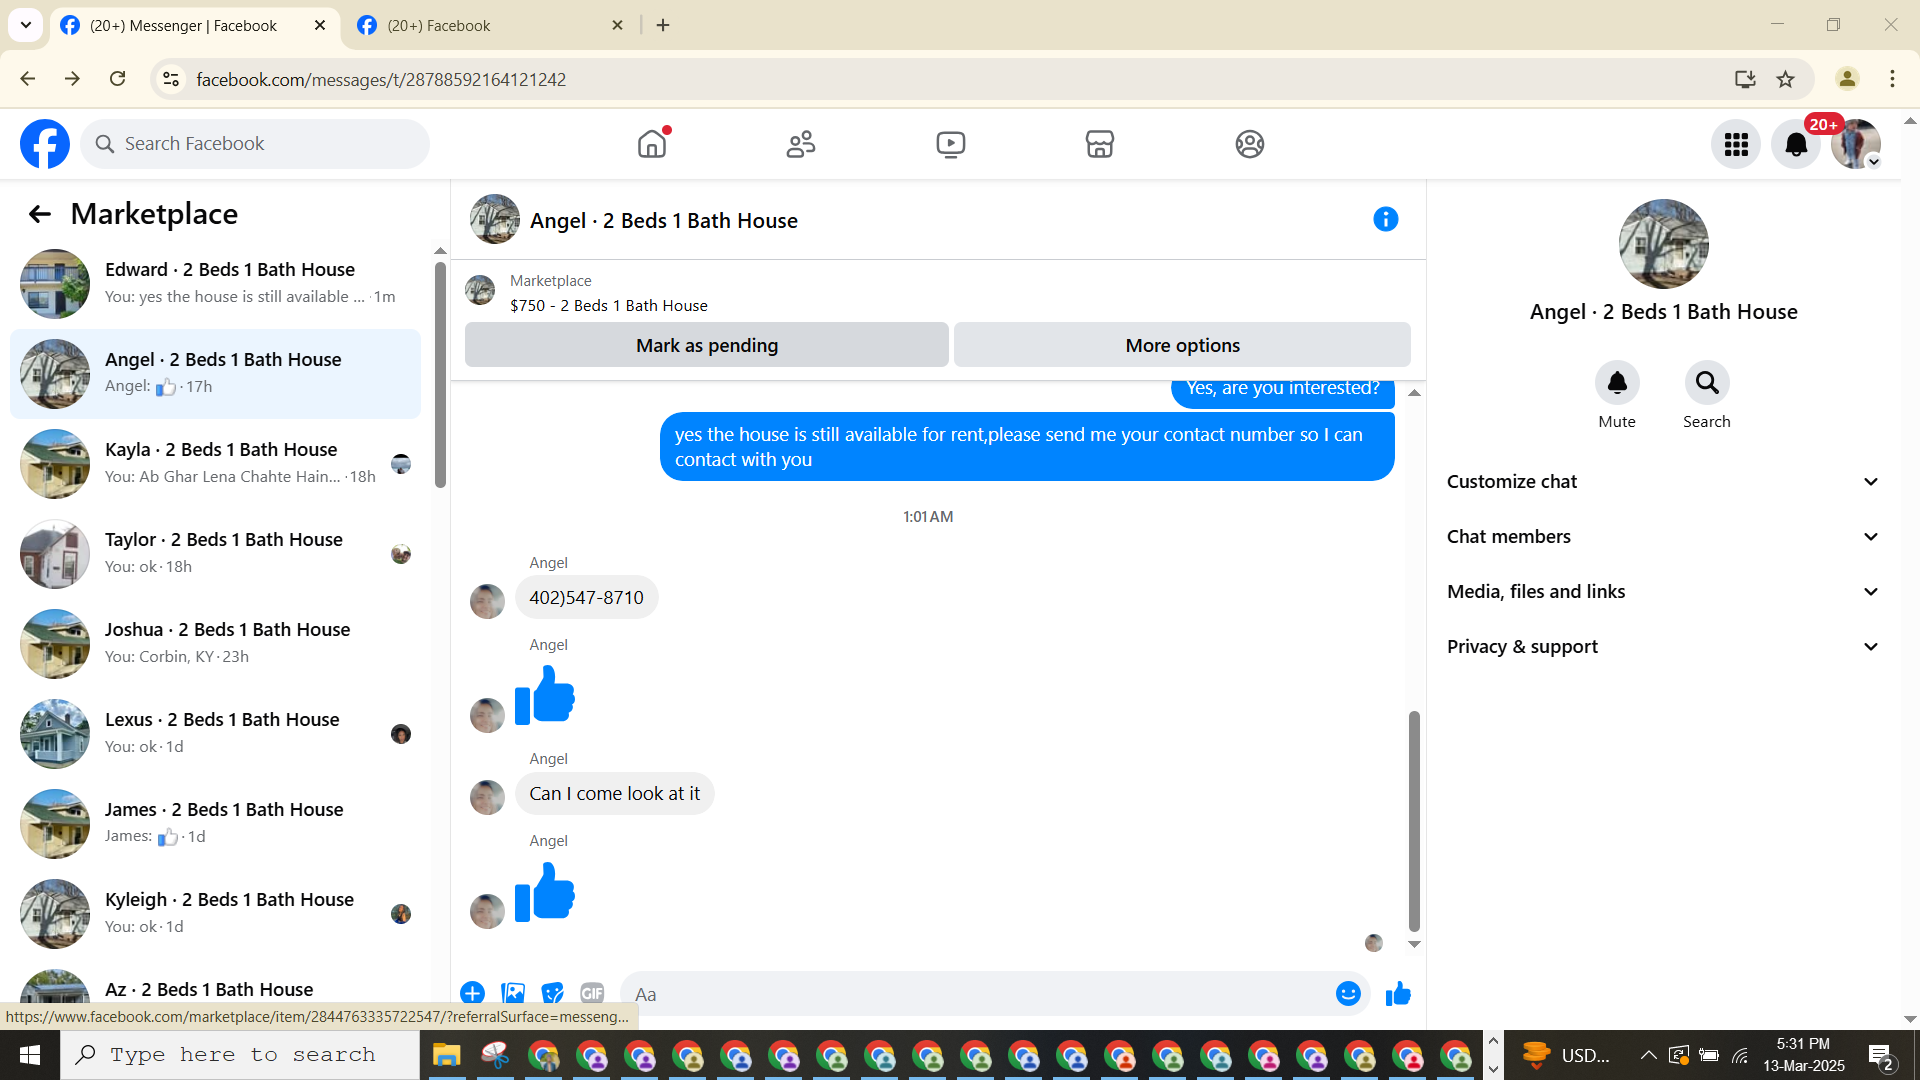
Task: Open the emoji picker in message box
Action: tap(1348, 993)
